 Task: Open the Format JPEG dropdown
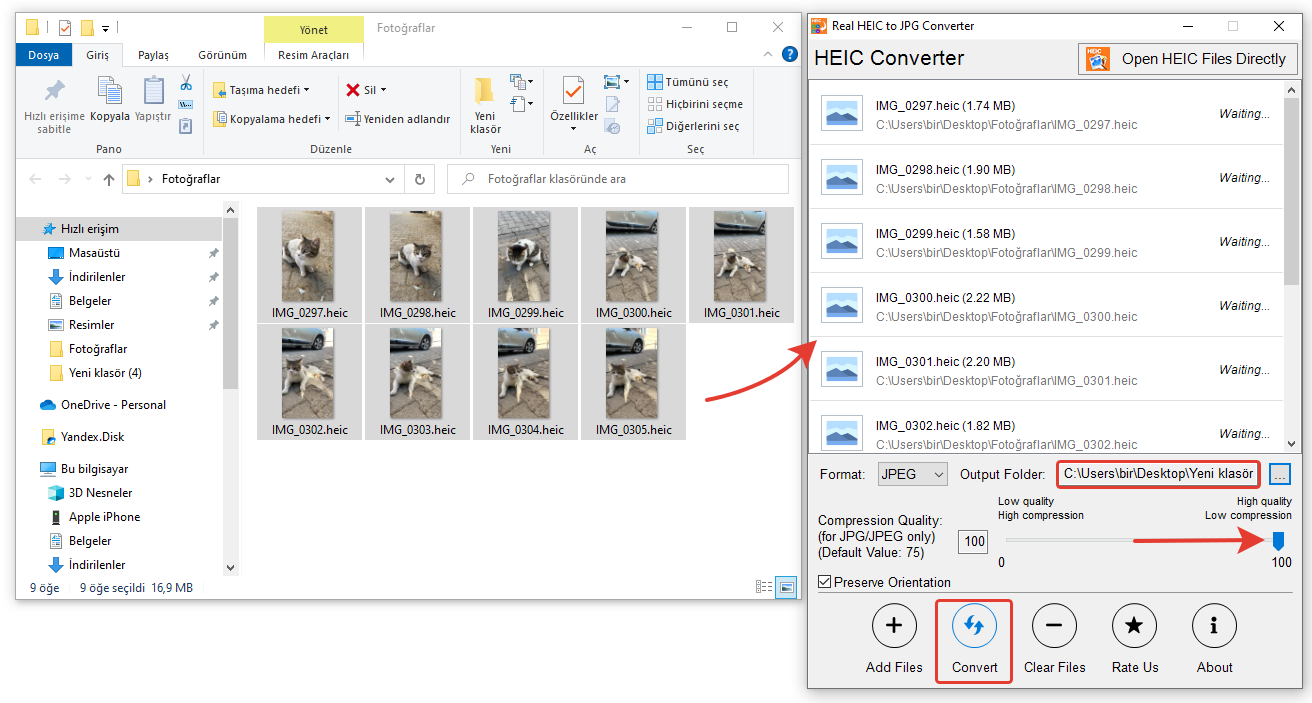click(x=912, y=474)
